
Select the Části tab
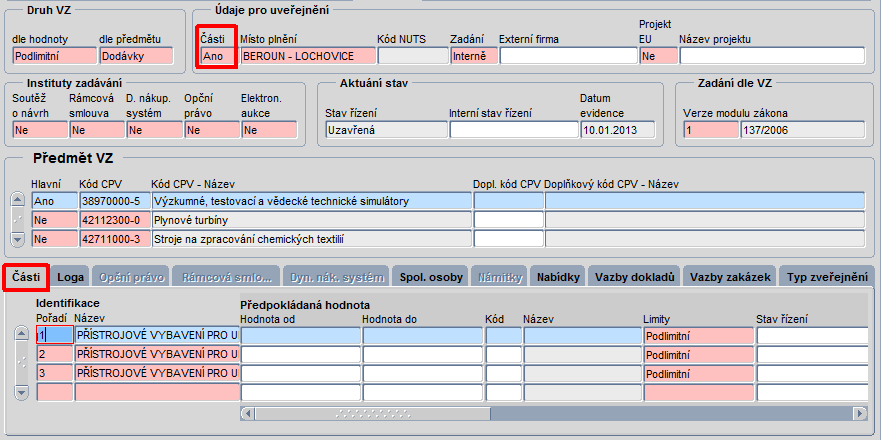[x=26, y=277]
